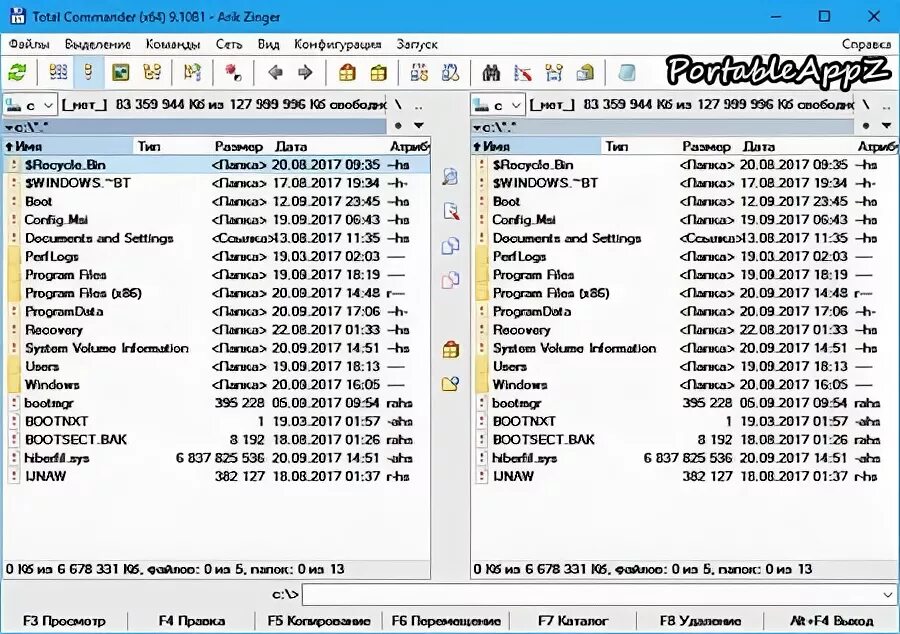This screenshot has height=634, width=900.
Task: Click F3 Просмотр button
Action: tap(64, 621)
